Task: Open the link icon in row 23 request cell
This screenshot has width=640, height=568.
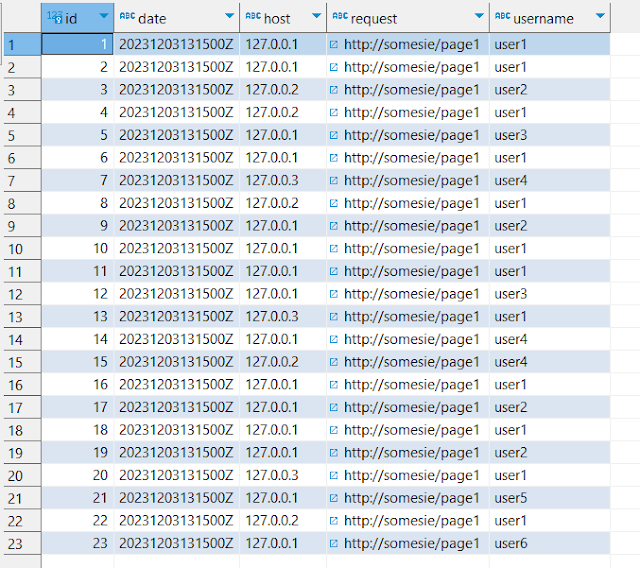Action: 334,544
